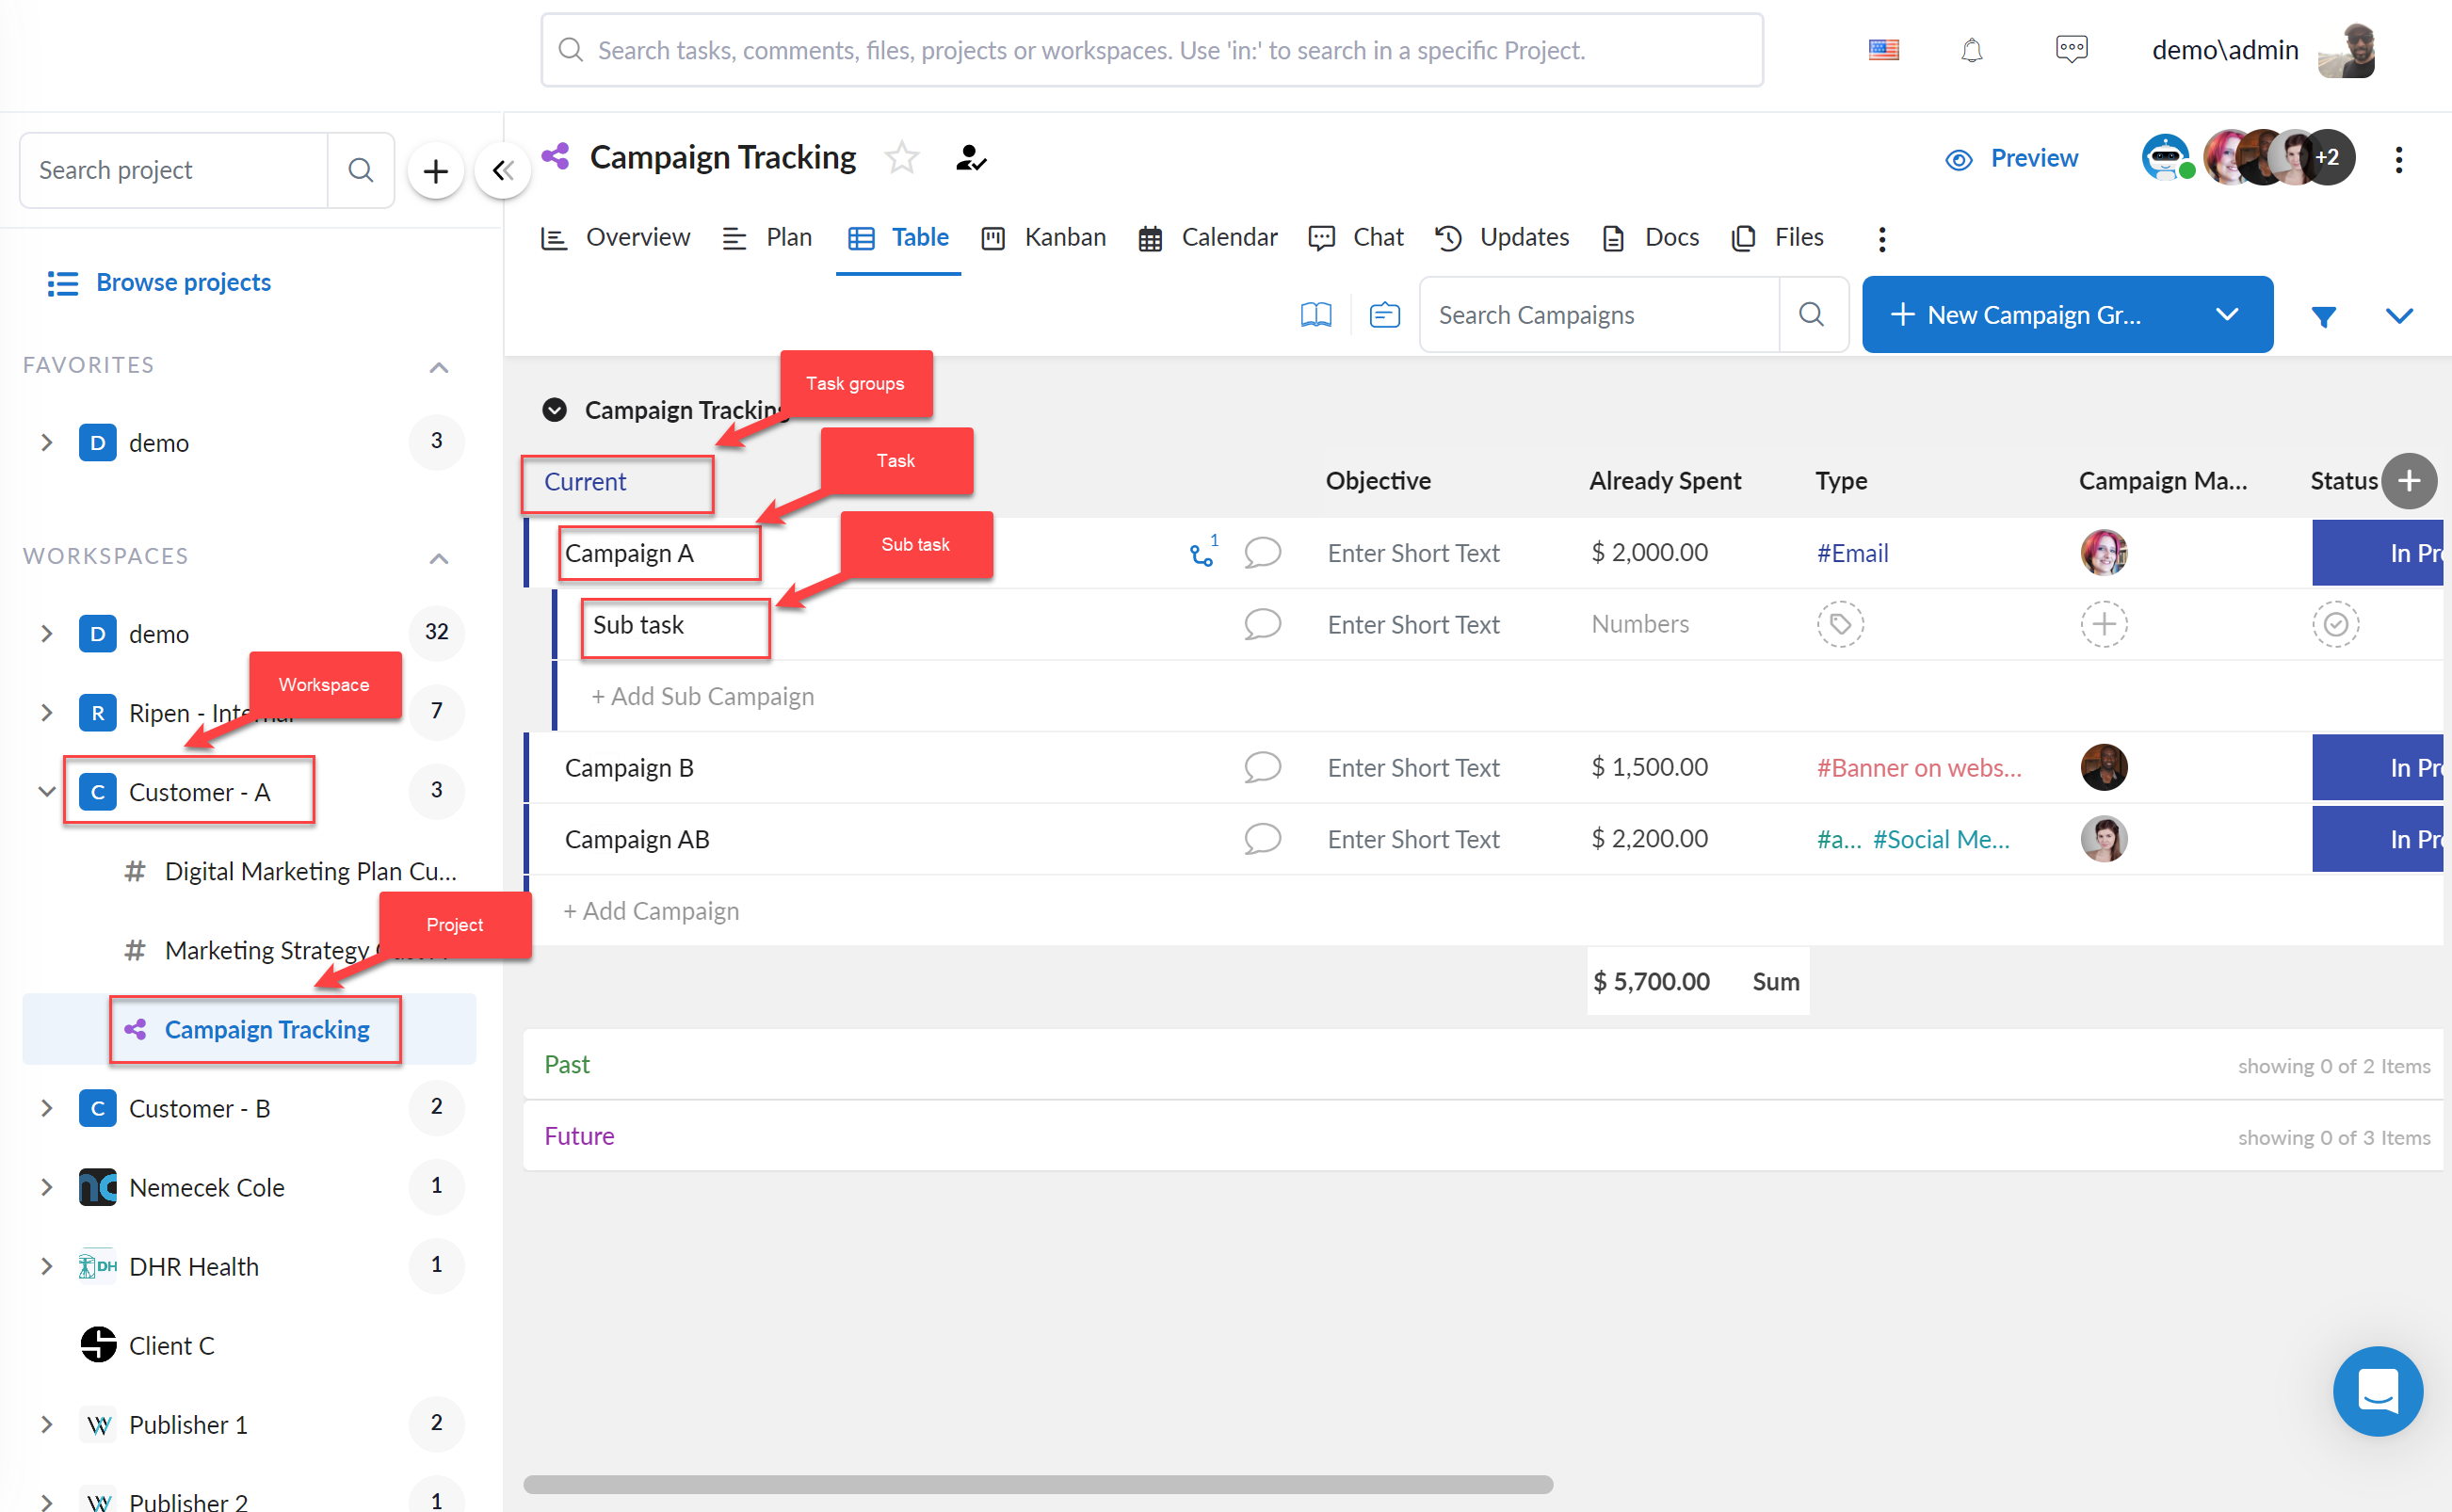This screenshot has width=2452, height=1512.
Task: Open the live chat support bubble
Action: (x=2377, y=1391)
